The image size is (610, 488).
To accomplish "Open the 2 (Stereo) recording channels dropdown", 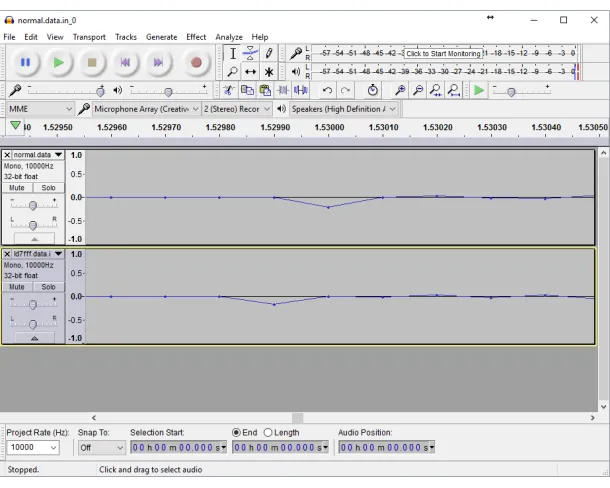I will point(237,109).
